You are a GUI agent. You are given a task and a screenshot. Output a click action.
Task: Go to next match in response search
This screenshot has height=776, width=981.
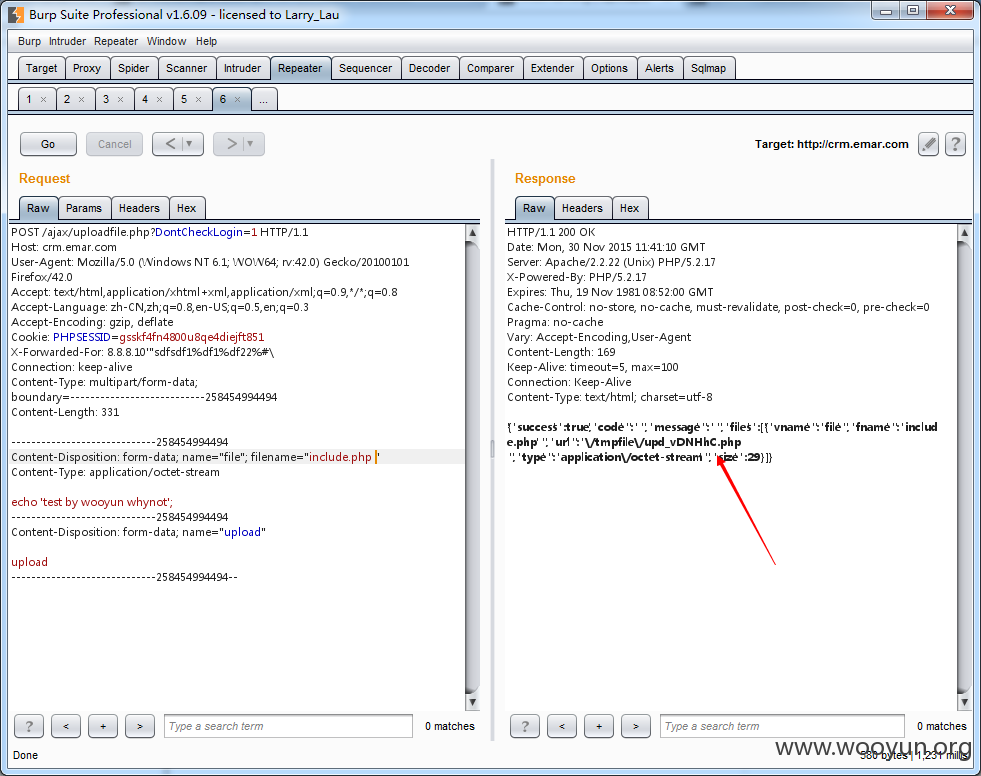636,726
